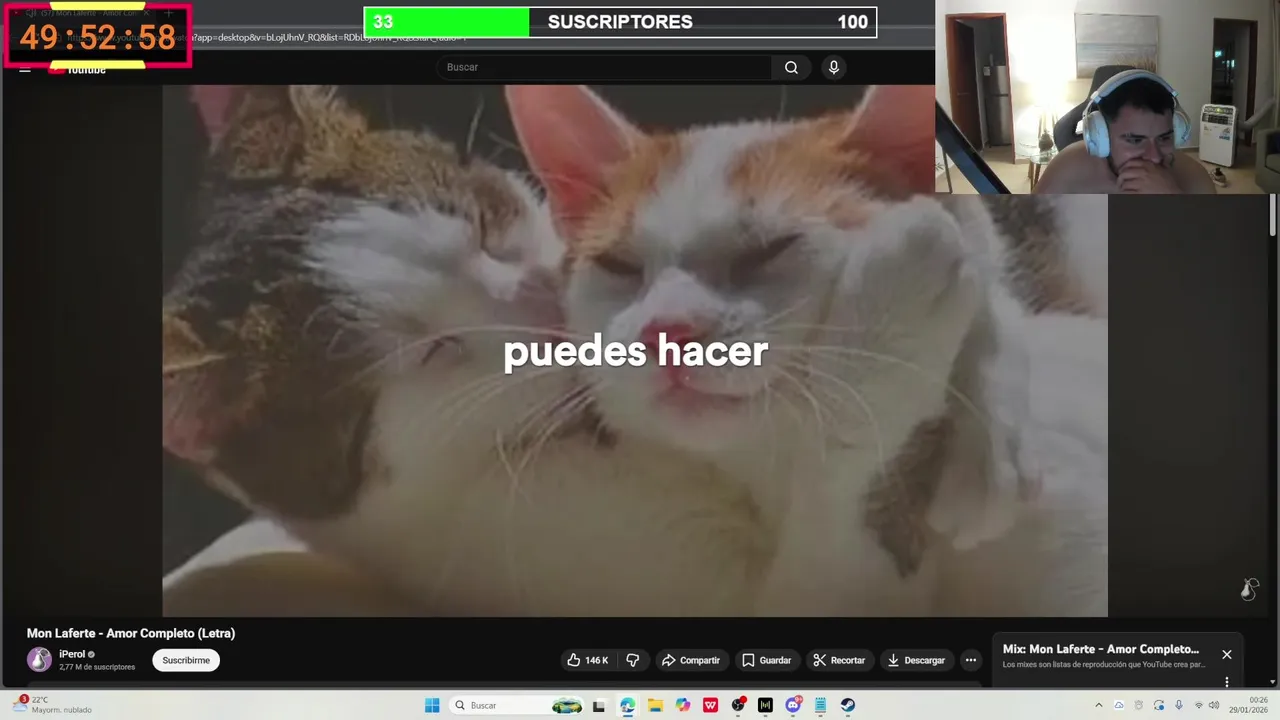Screen dimensions: 1280x720
Task: Open the black M app in taskbar
Action: coord(765,705)
